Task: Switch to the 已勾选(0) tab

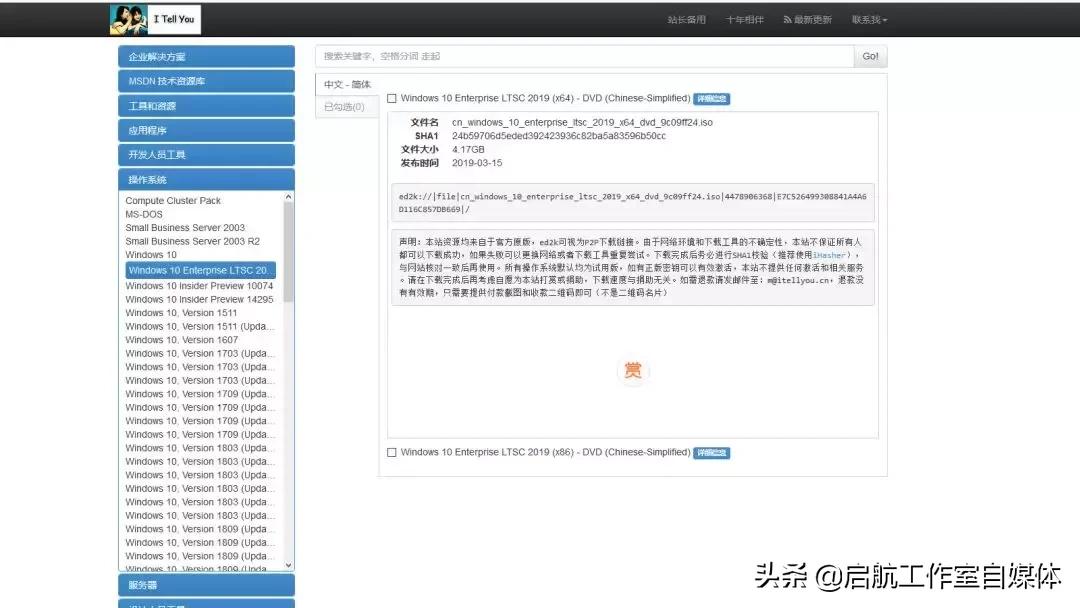Action: coord(346,106)
